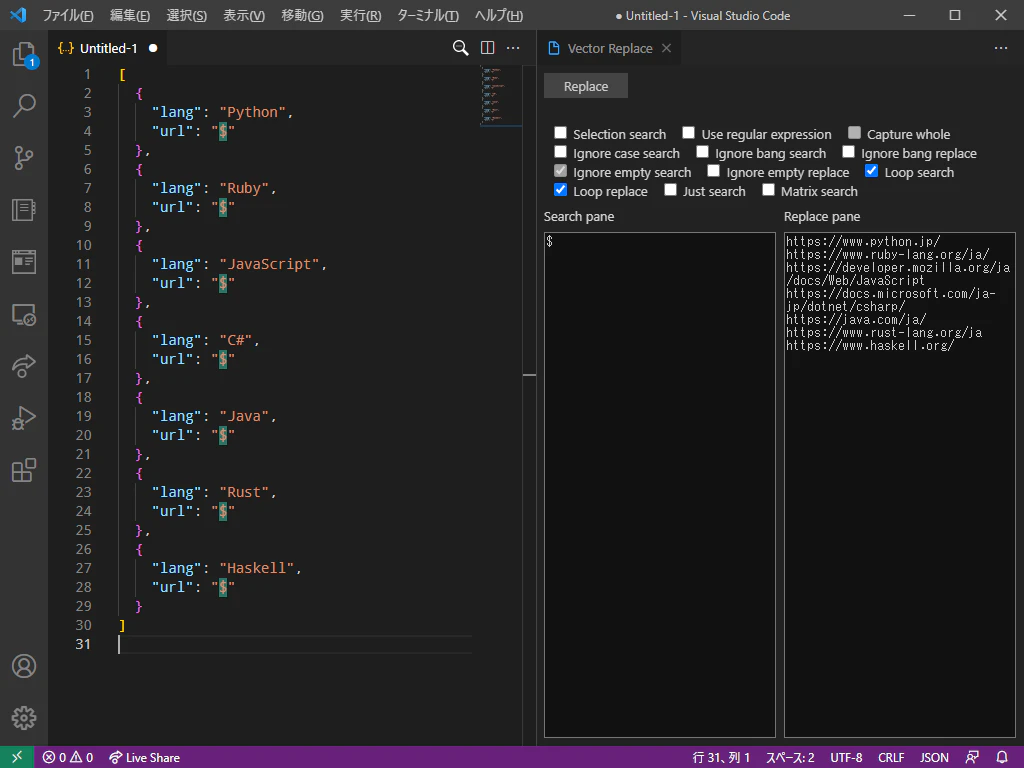The image size is (1024, 768).
Task: Click line number 15 in the gutter
Action: tap(84, 340)
